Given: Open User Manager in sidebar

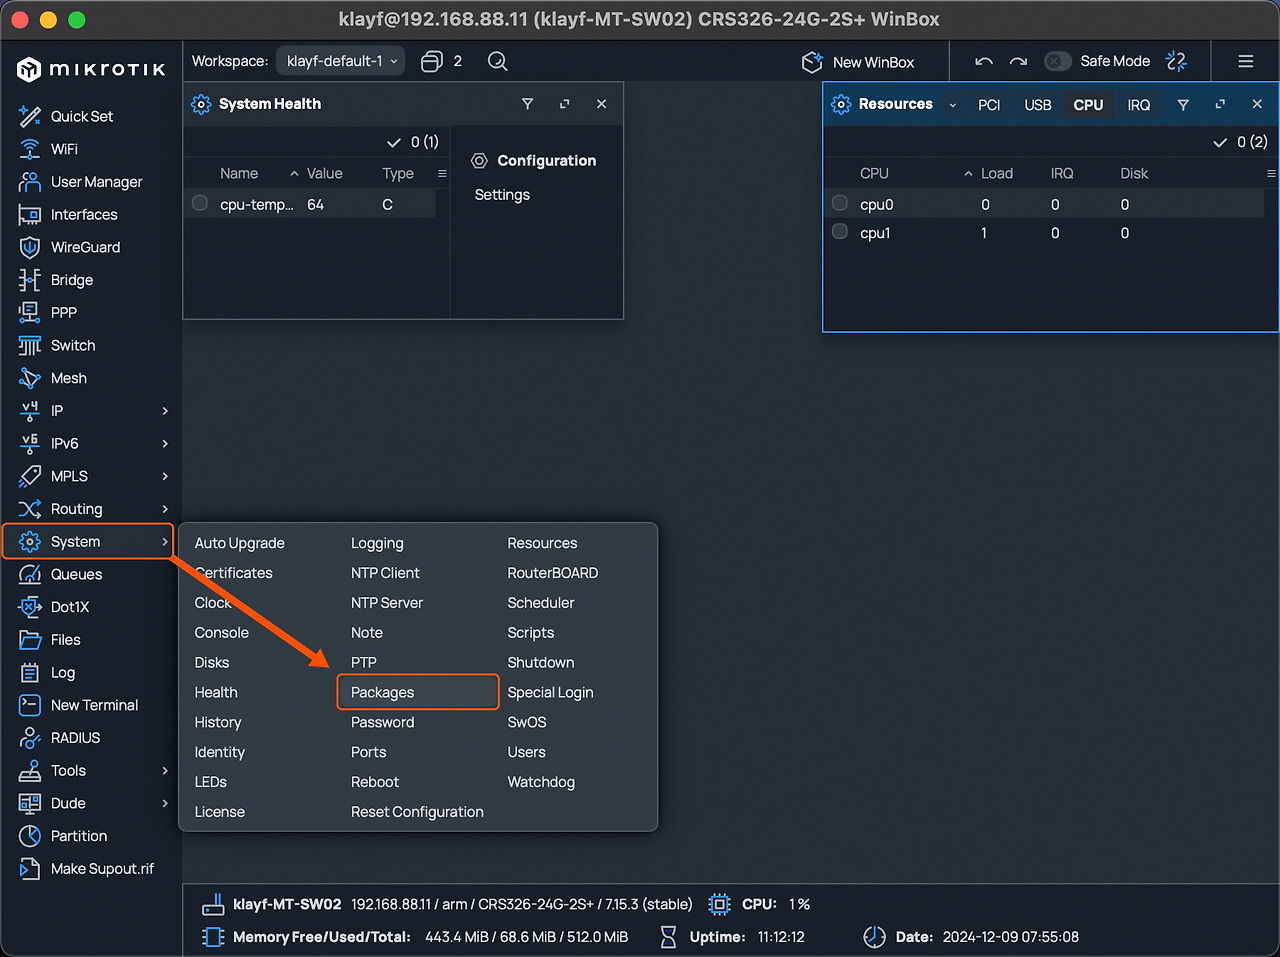Looking at the screenshot, I should [x=96, y=182].
